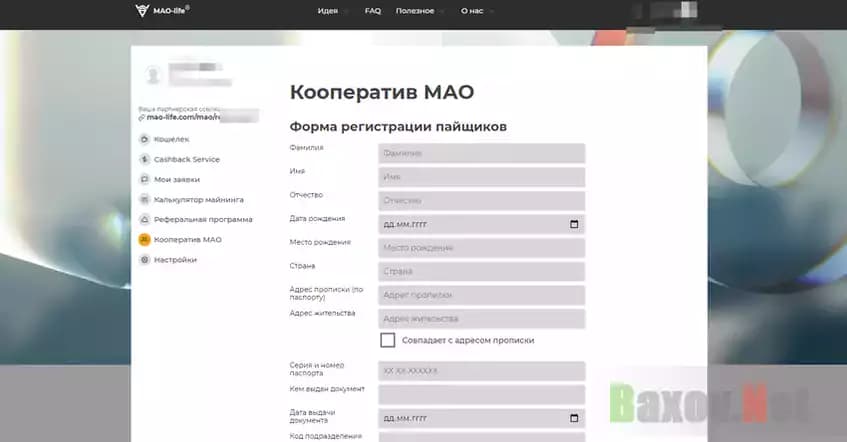Click the Фамилия field label
847x442 pixels.
pos(306,148)
